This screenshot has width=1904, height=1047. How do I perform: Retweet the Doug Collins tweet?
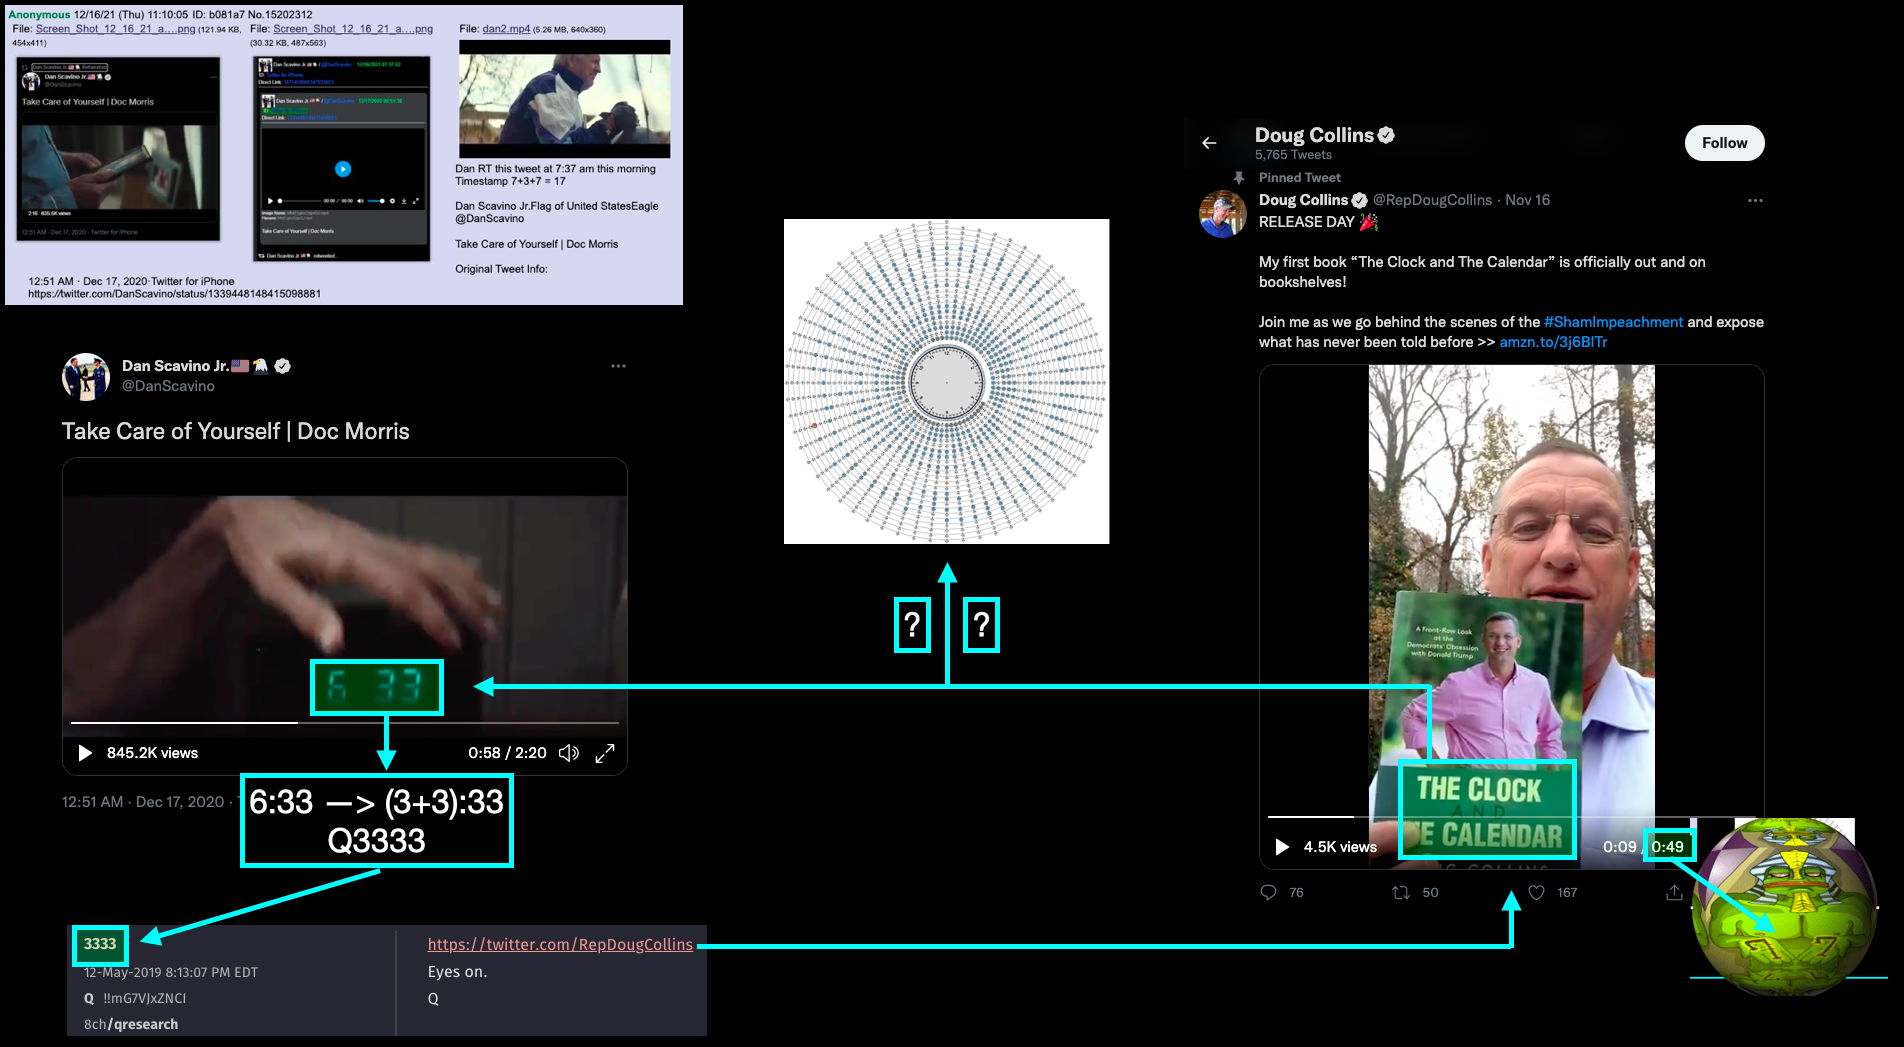pyautogui.click(x=1401, y=892)
